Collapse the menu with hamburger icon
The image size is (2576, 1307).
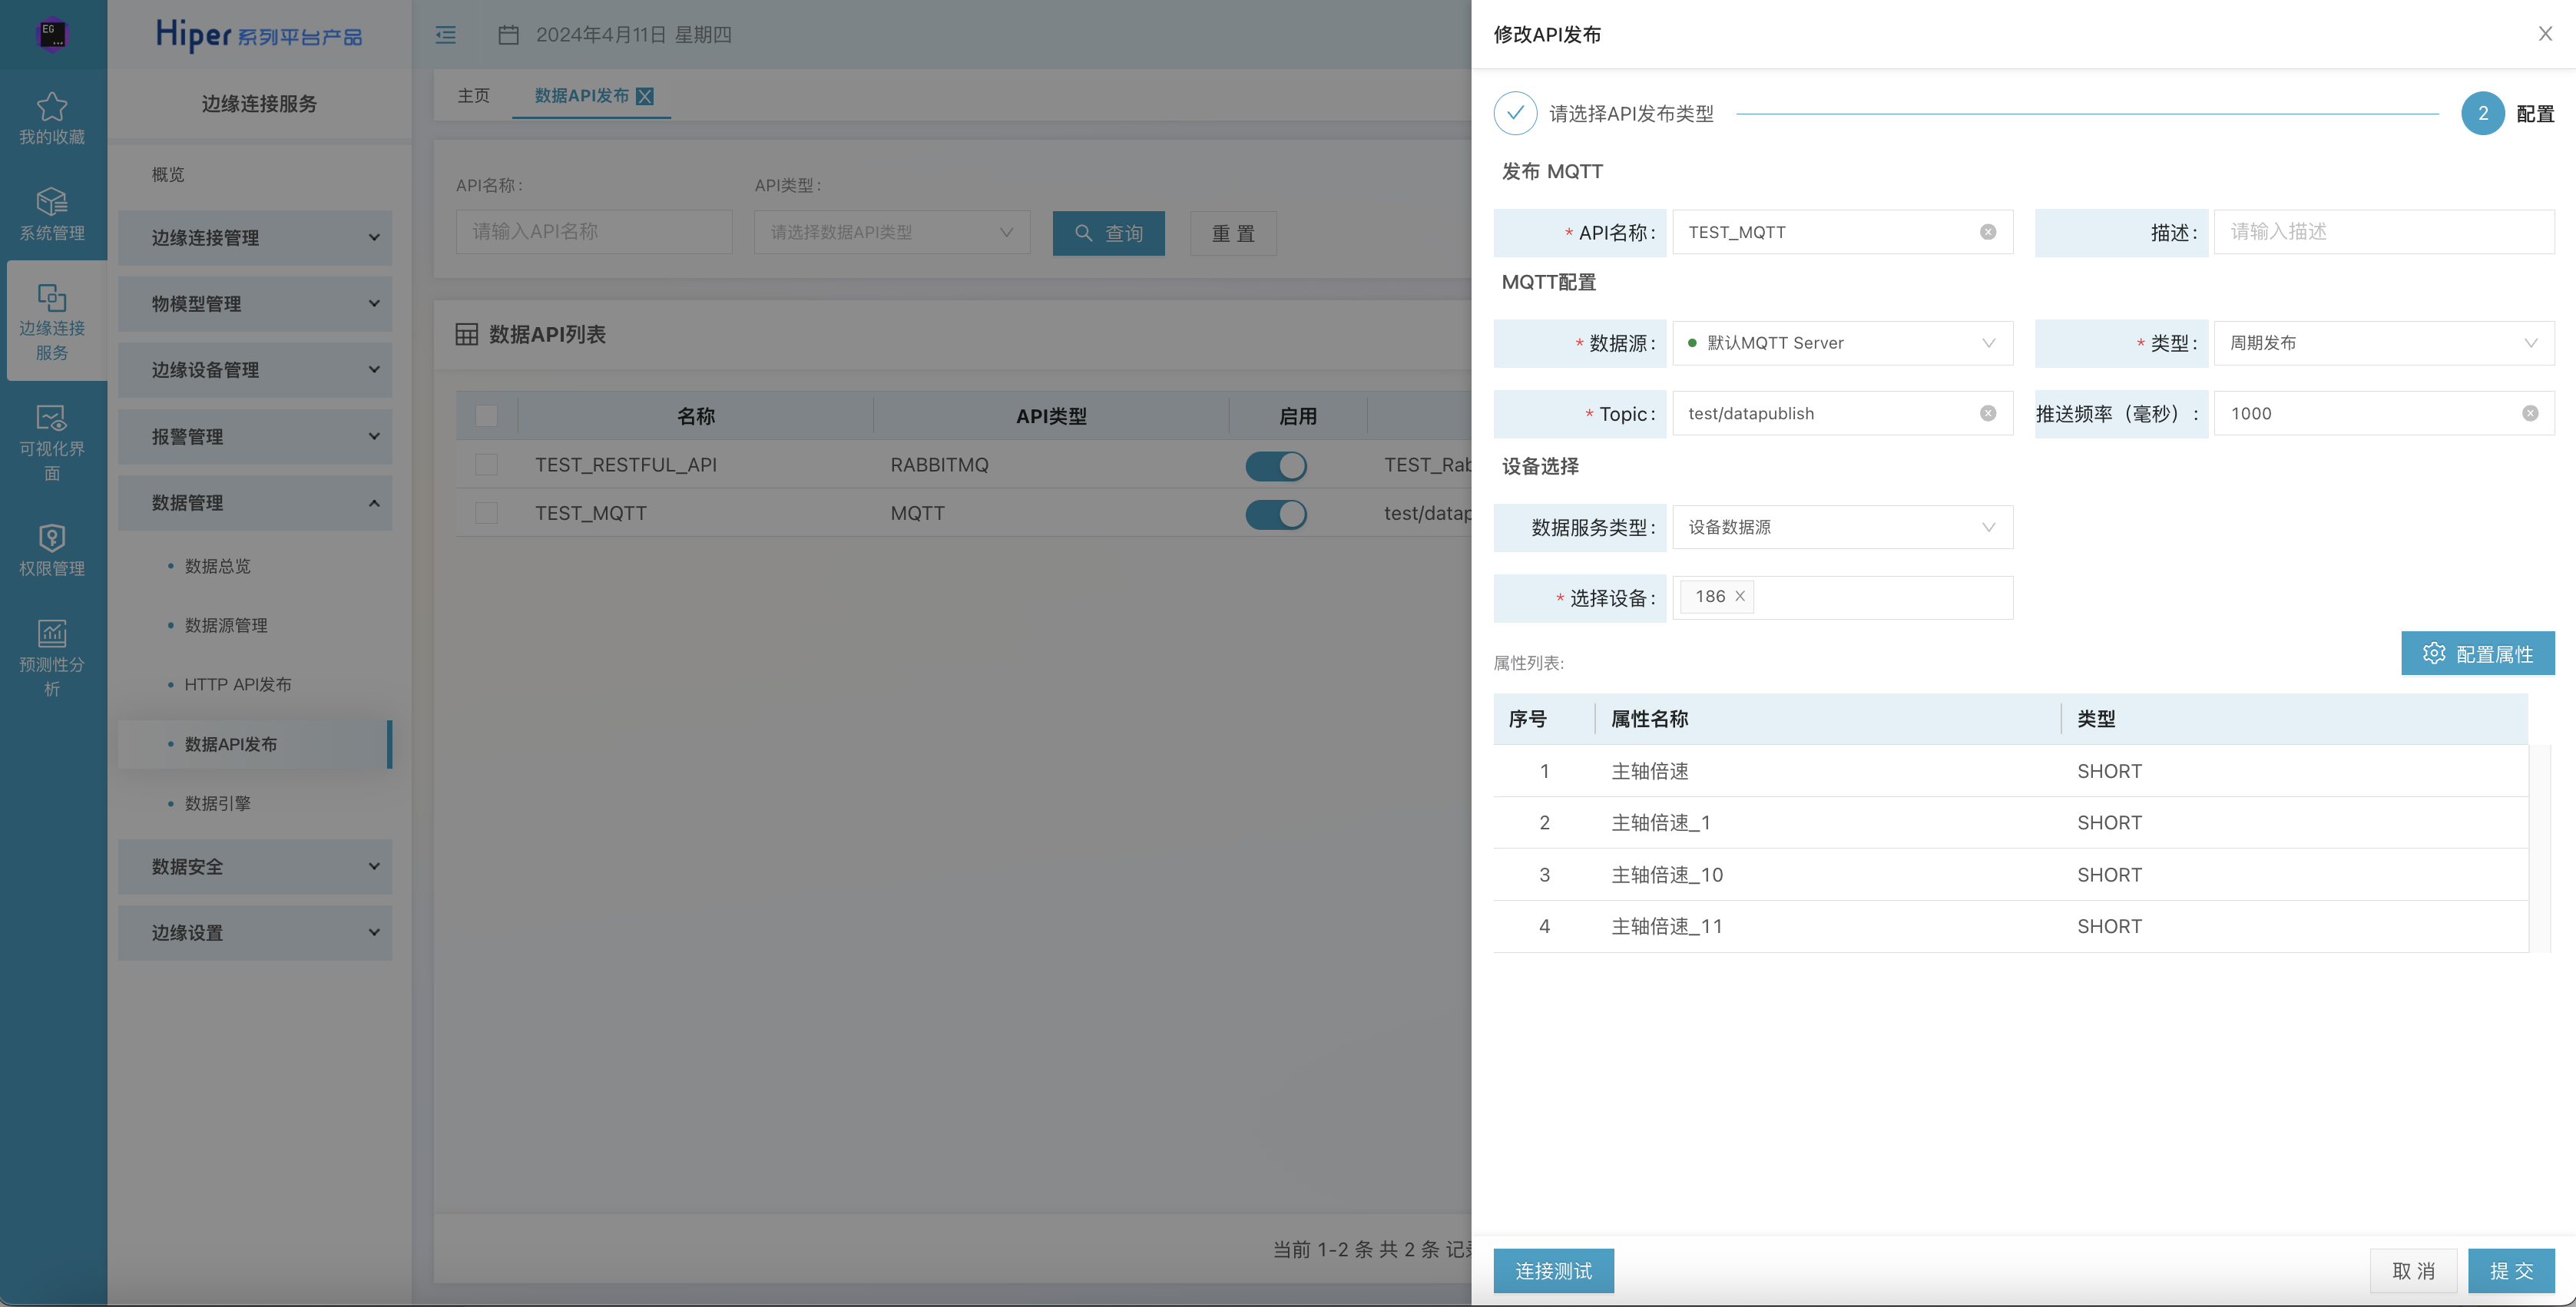click(x=446, y=35)
